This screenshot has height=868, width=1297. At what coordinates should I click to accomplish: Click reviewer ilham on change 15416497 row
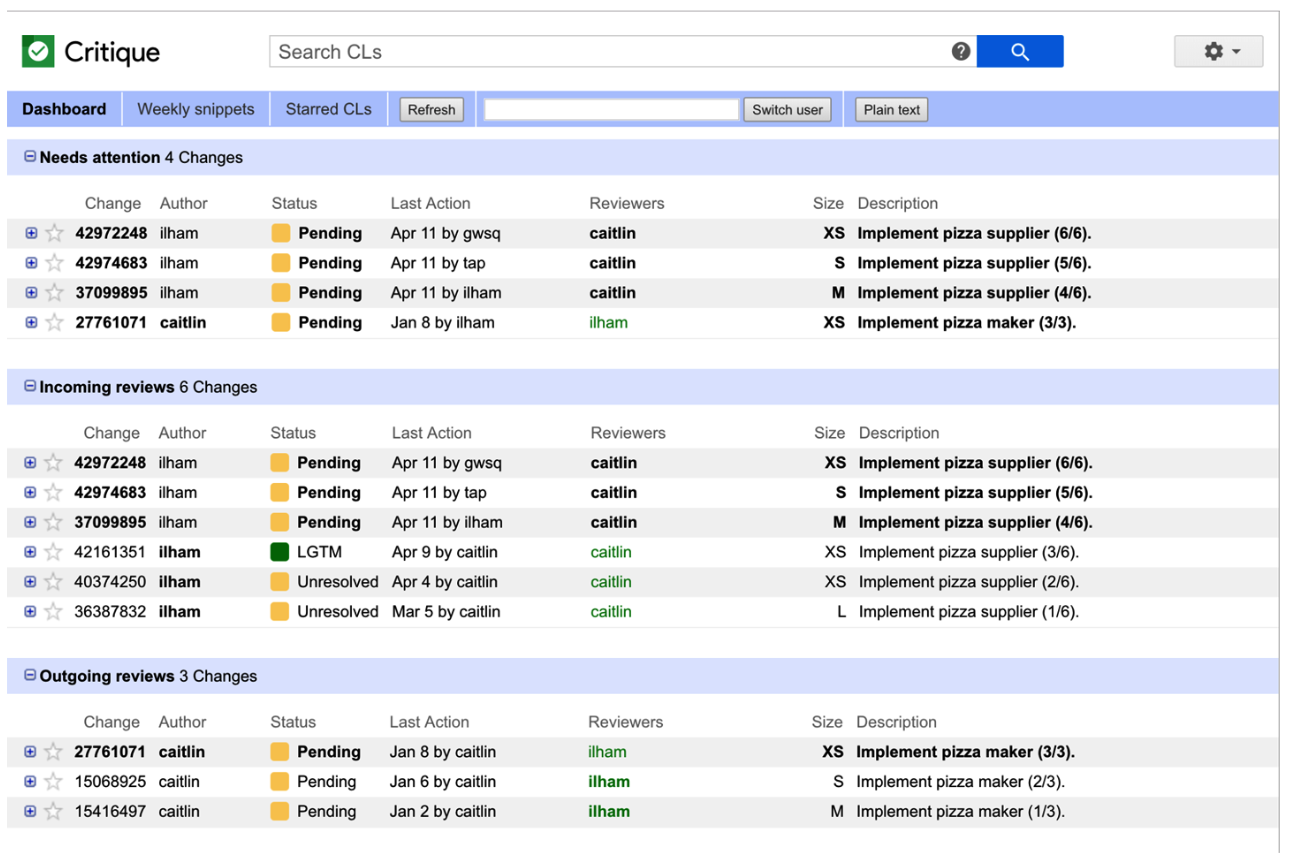(x=609, y=811)
